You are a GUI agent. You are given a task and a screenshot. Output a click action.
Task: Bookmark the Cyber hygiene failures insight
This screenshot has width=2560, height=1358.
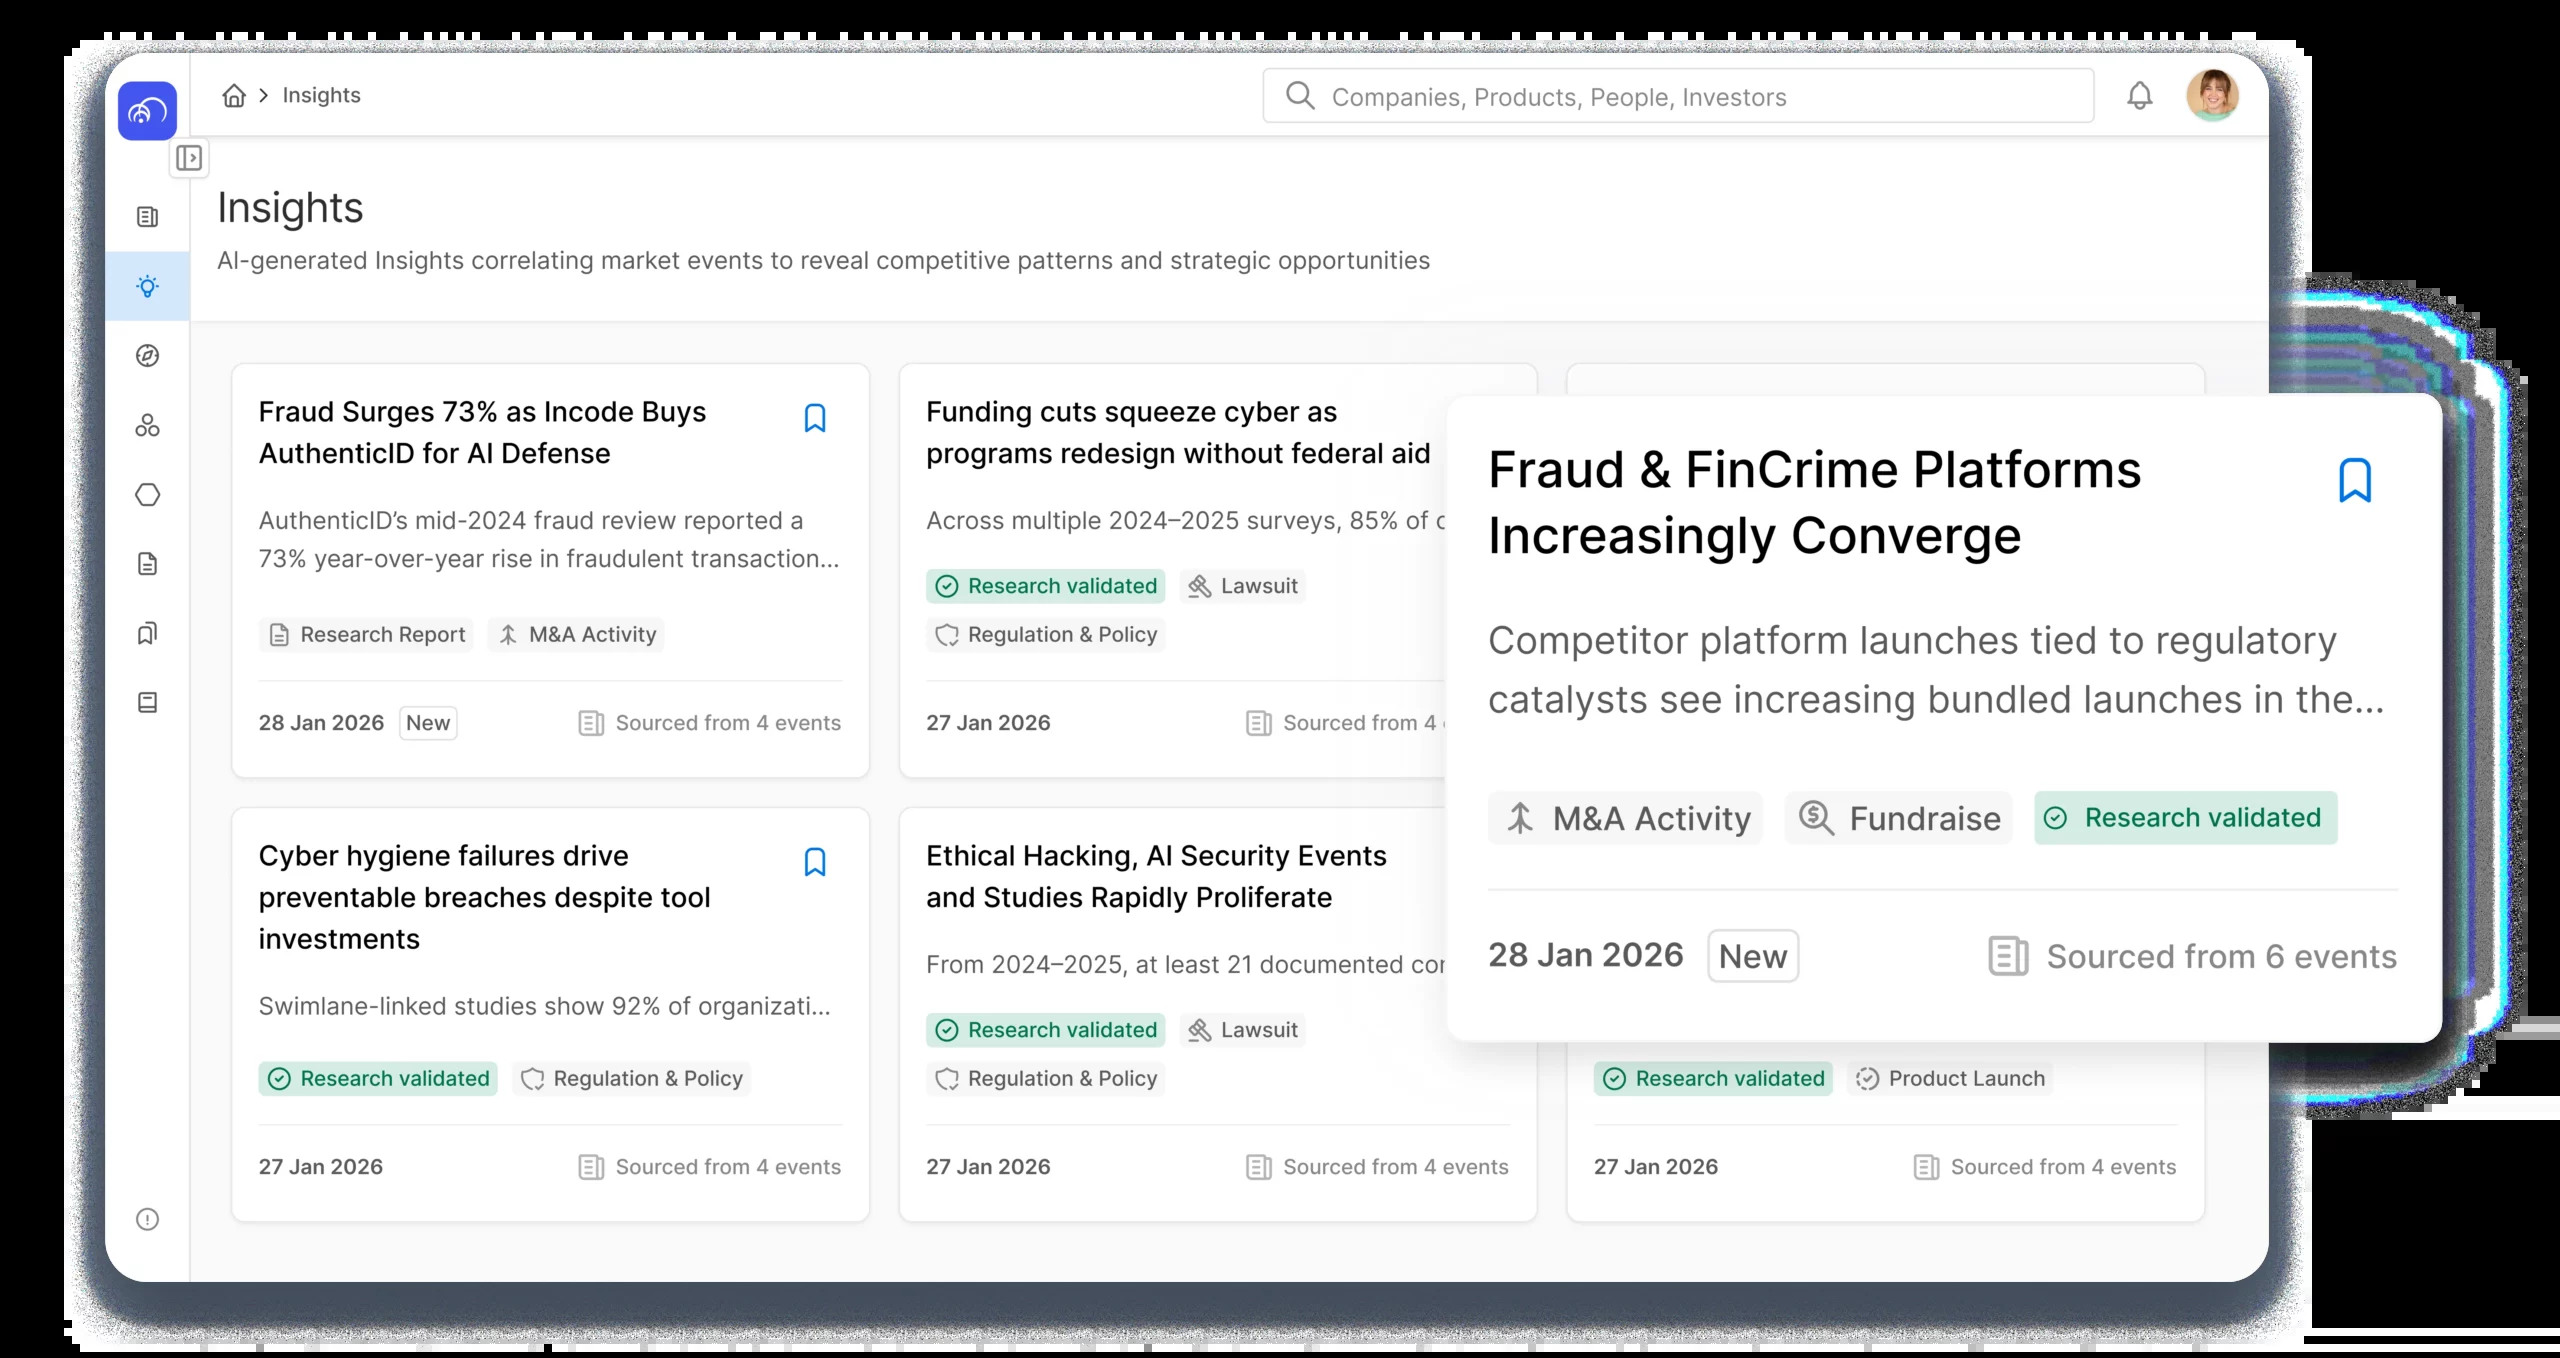point(815,862)
